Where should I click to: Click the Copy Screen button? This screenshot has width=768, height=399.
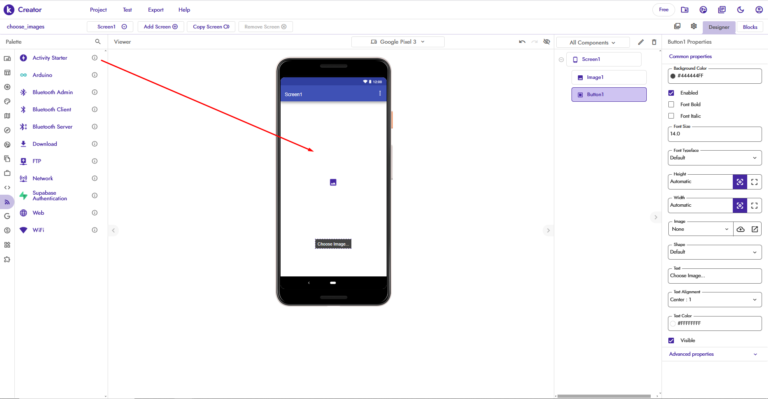coord(211,26)
